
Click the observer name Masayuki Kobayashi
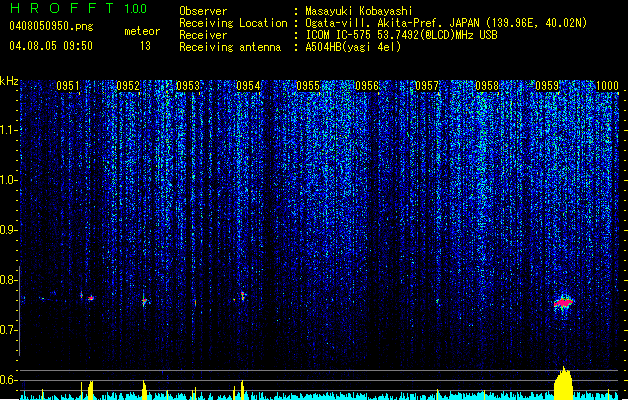pyautogui.click(x=359, y=11)
